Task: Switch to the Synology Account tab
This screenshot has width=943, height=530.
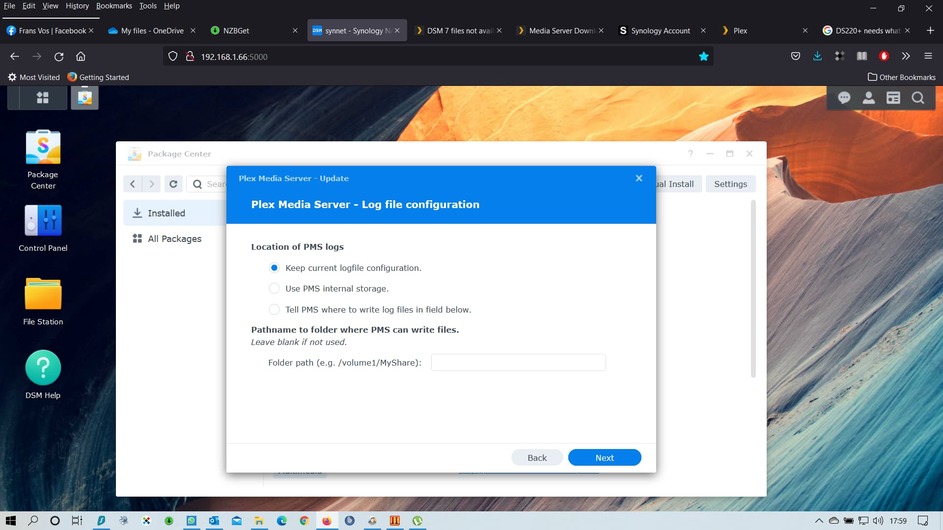Action: pos(660,31)
